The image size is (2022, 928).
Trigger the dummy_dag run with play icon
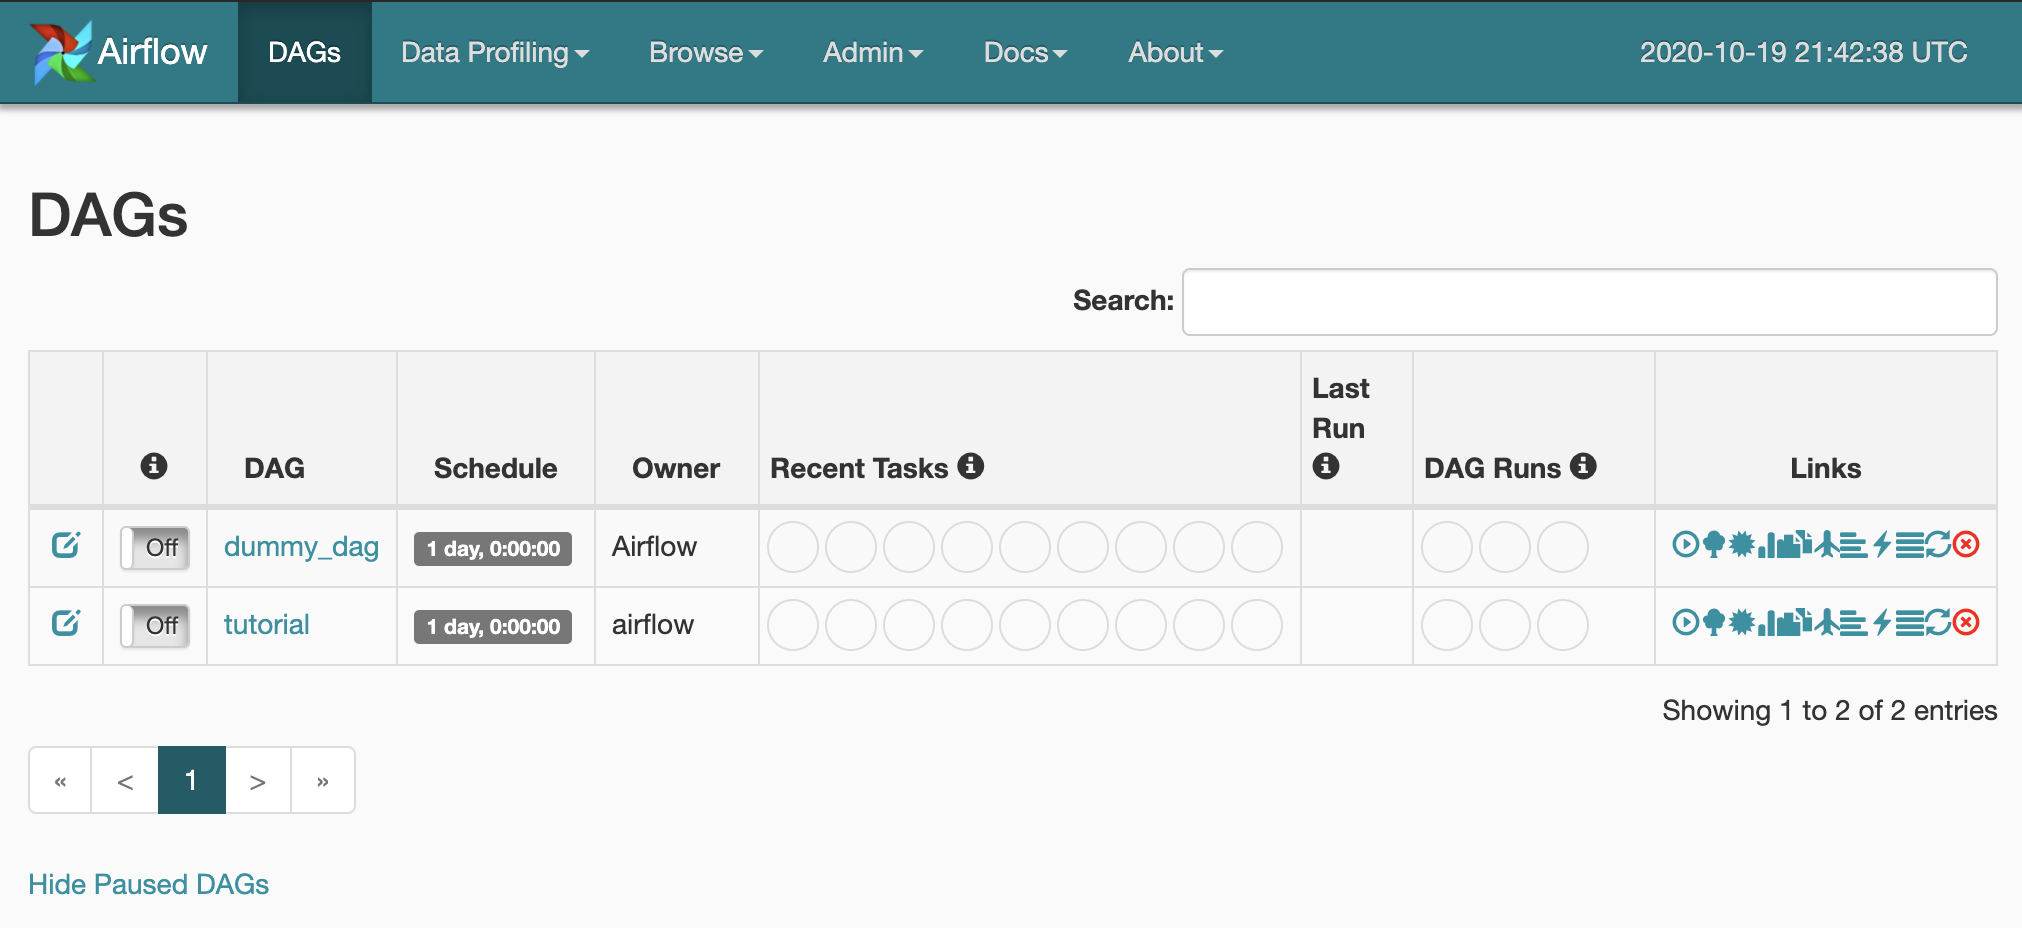tap(1685, 545)
